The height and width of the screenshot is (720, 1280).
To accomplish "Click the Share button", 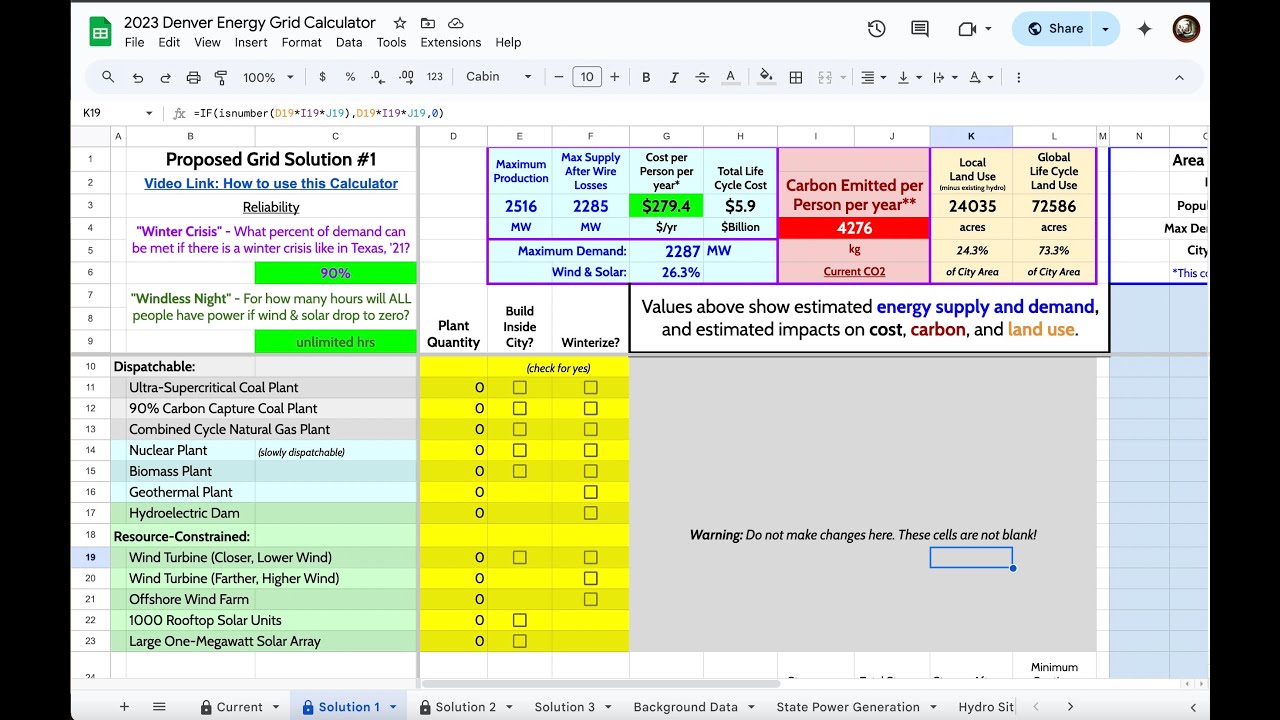I will click(x=1054, y=29).
